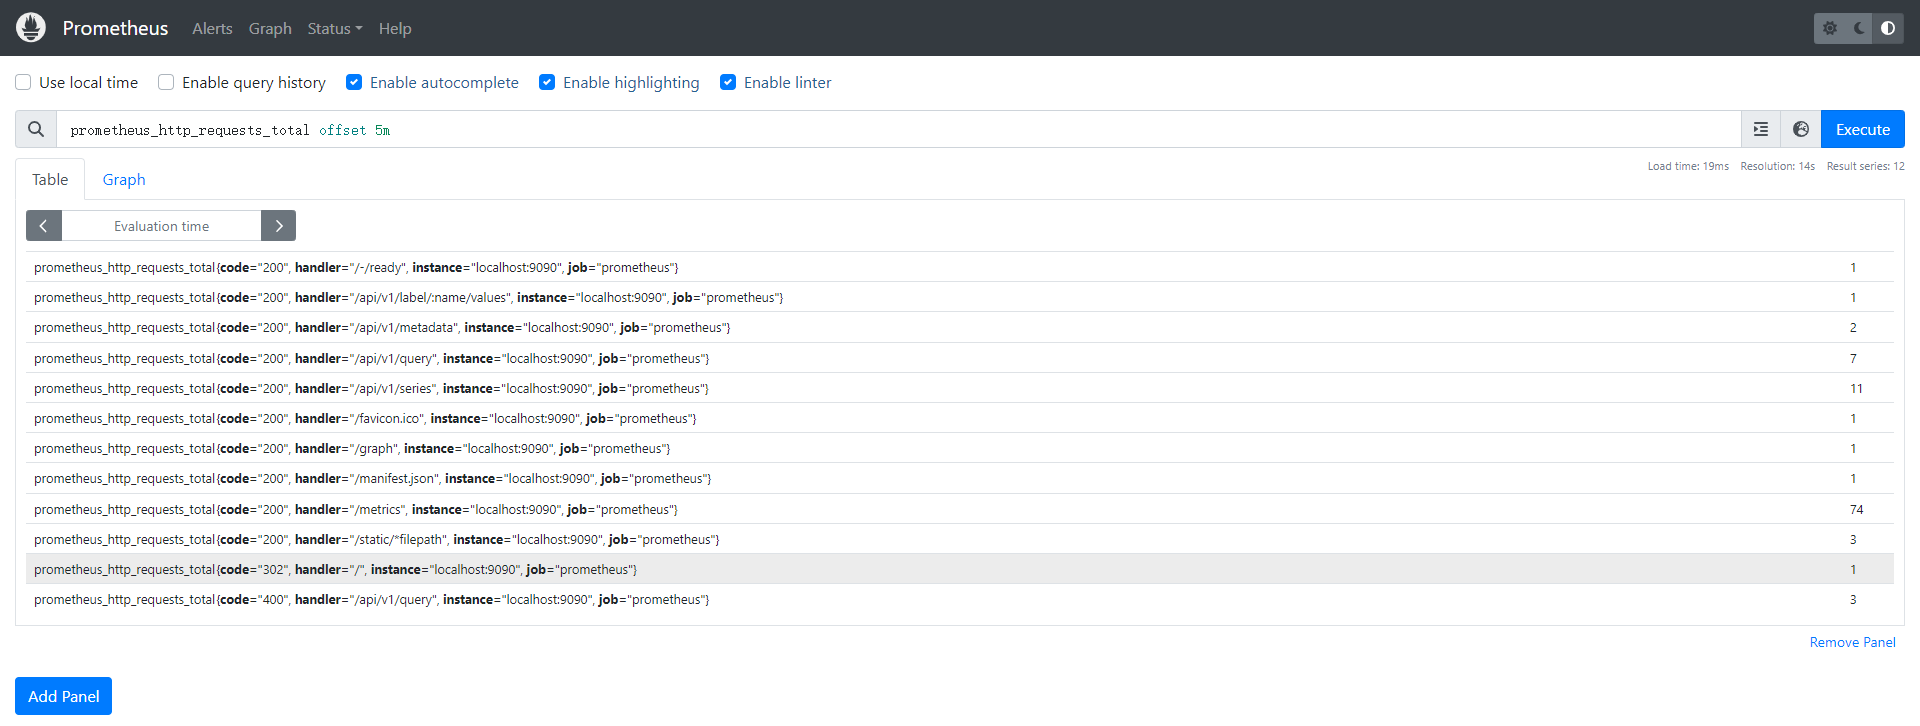Select the /favicon.ico handler row
1920x726 pixels.
(x=960, y=418)
